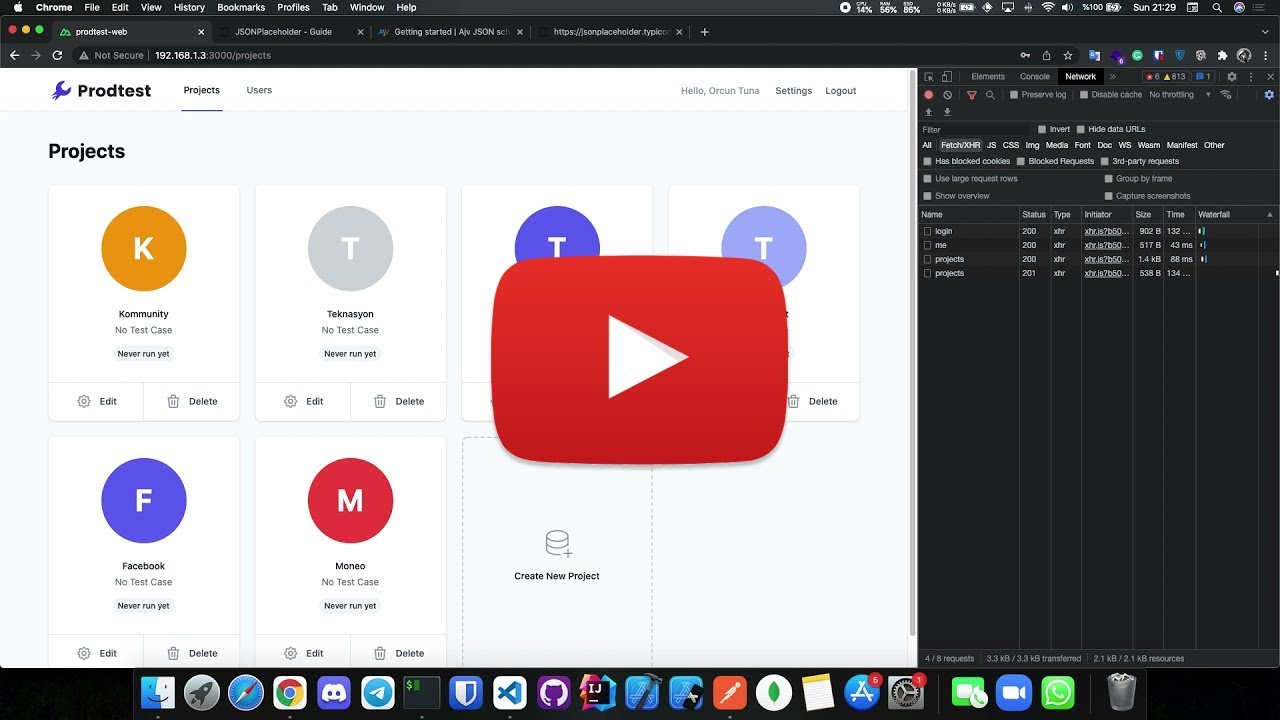Click the import HAR file icon

tap(929, 112)
